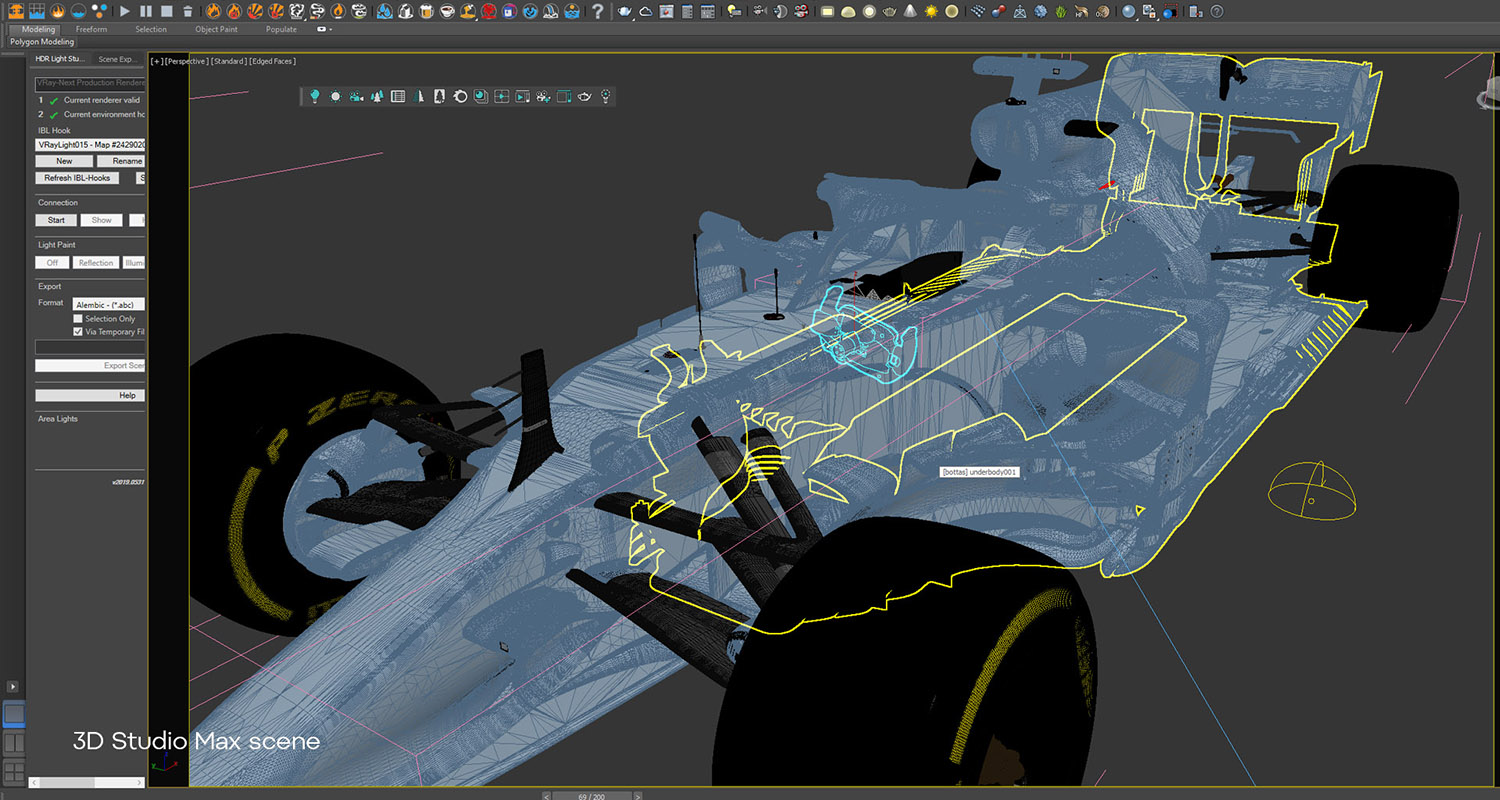Create a V-Ray sphere light

point(869,11)
